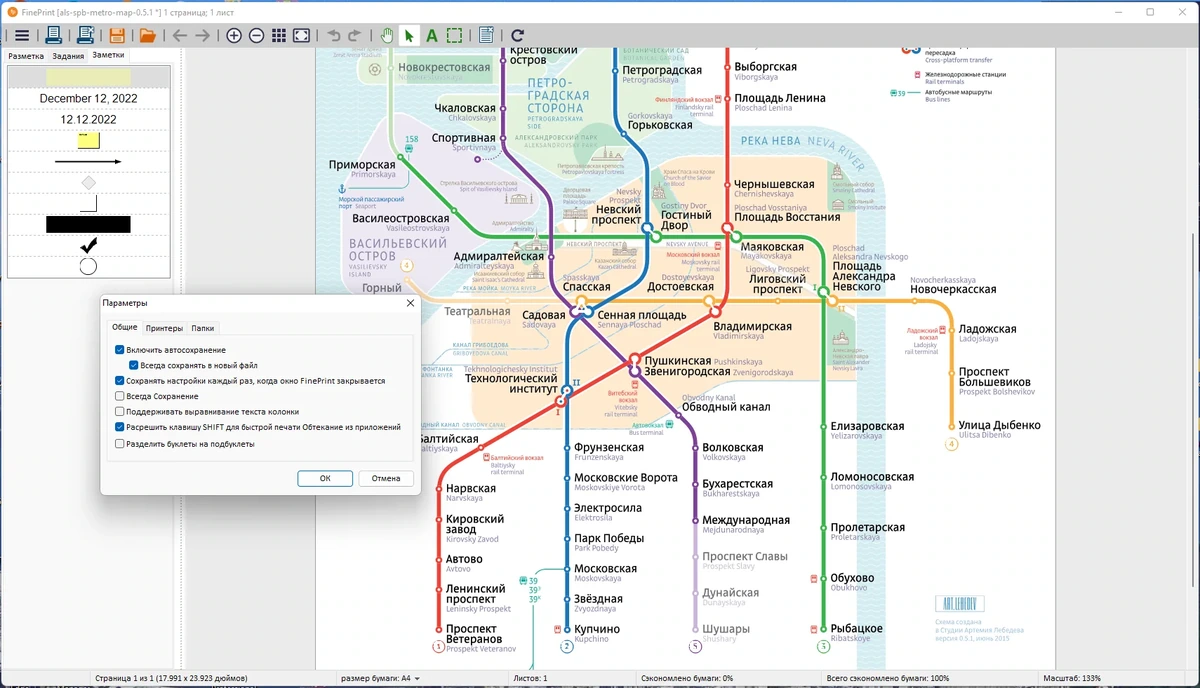This screenshot has height=688, width=1200.
Task: Pick the yellow sticky note stamp
Action: tap(88, 141)
